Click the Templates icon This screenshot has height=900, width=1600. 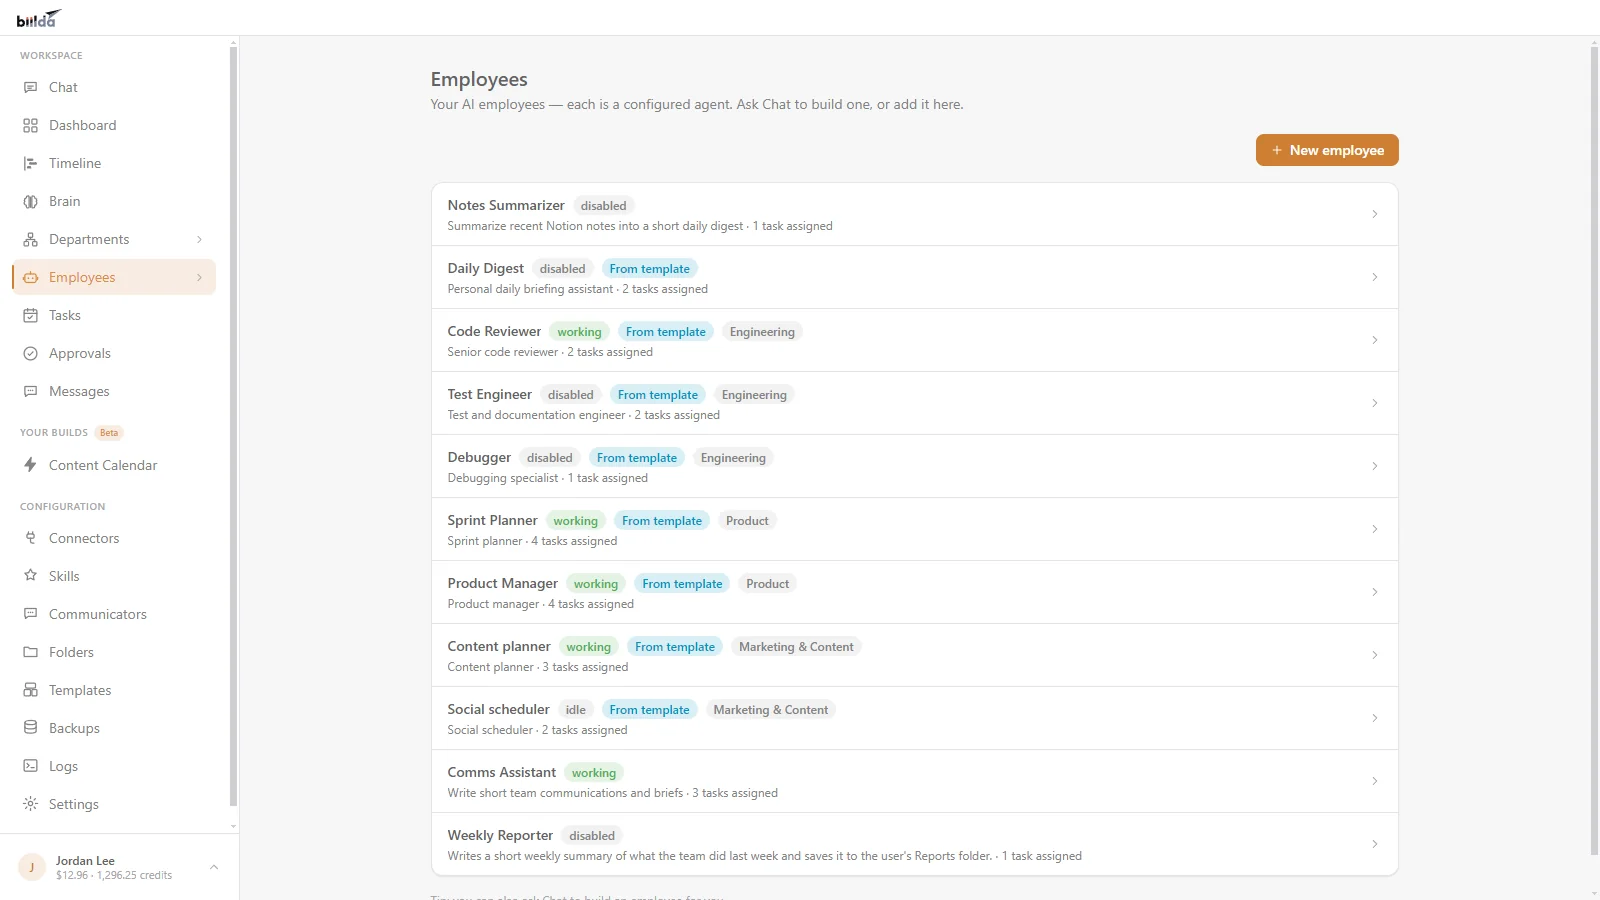(30, 690)
